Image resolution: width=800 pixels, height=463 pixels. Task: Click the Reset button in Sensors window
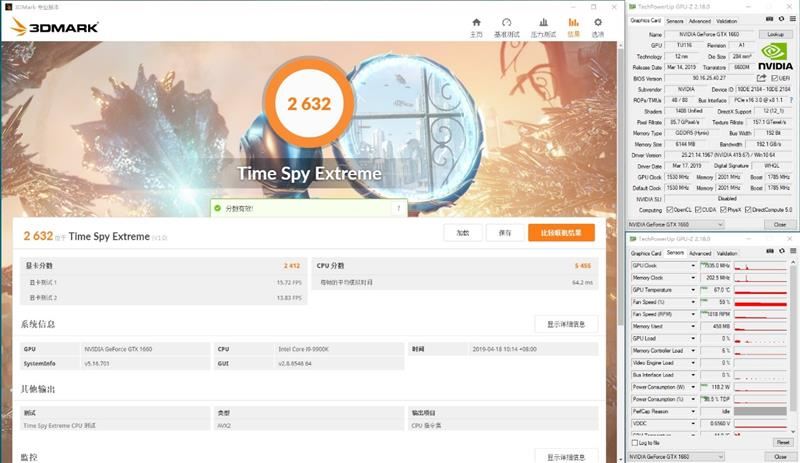[x=783, y=443]
